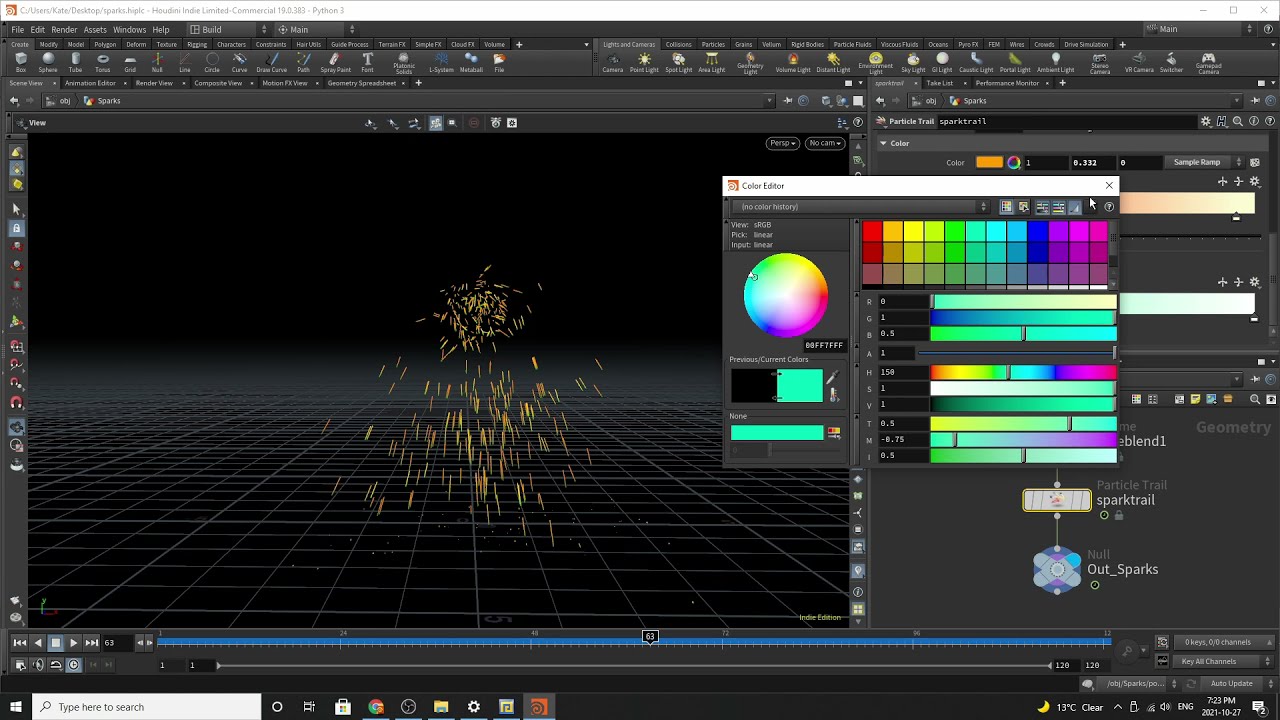1280x720 pixels.
Task: Click Windows taskbar search box
Action: pyautogui.click(x=148, y=707)
